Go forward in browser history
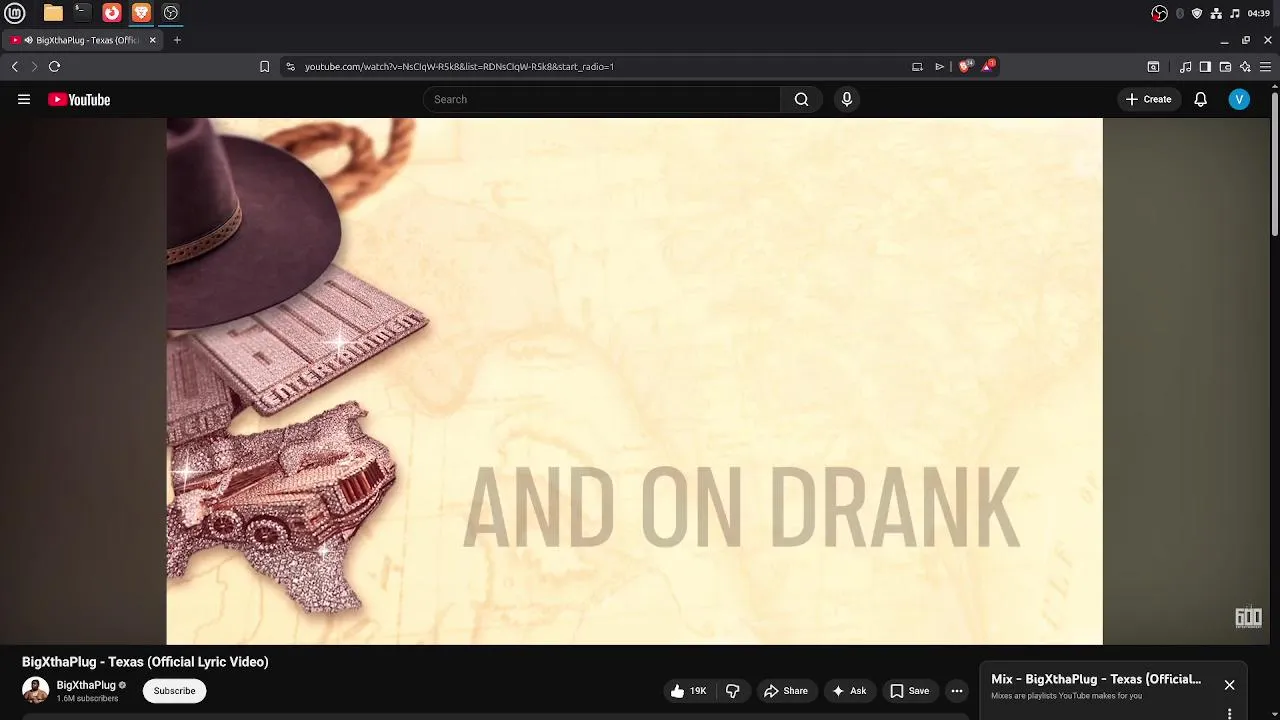The width and height of the screenshot is (1280, 720). [34, 66]
